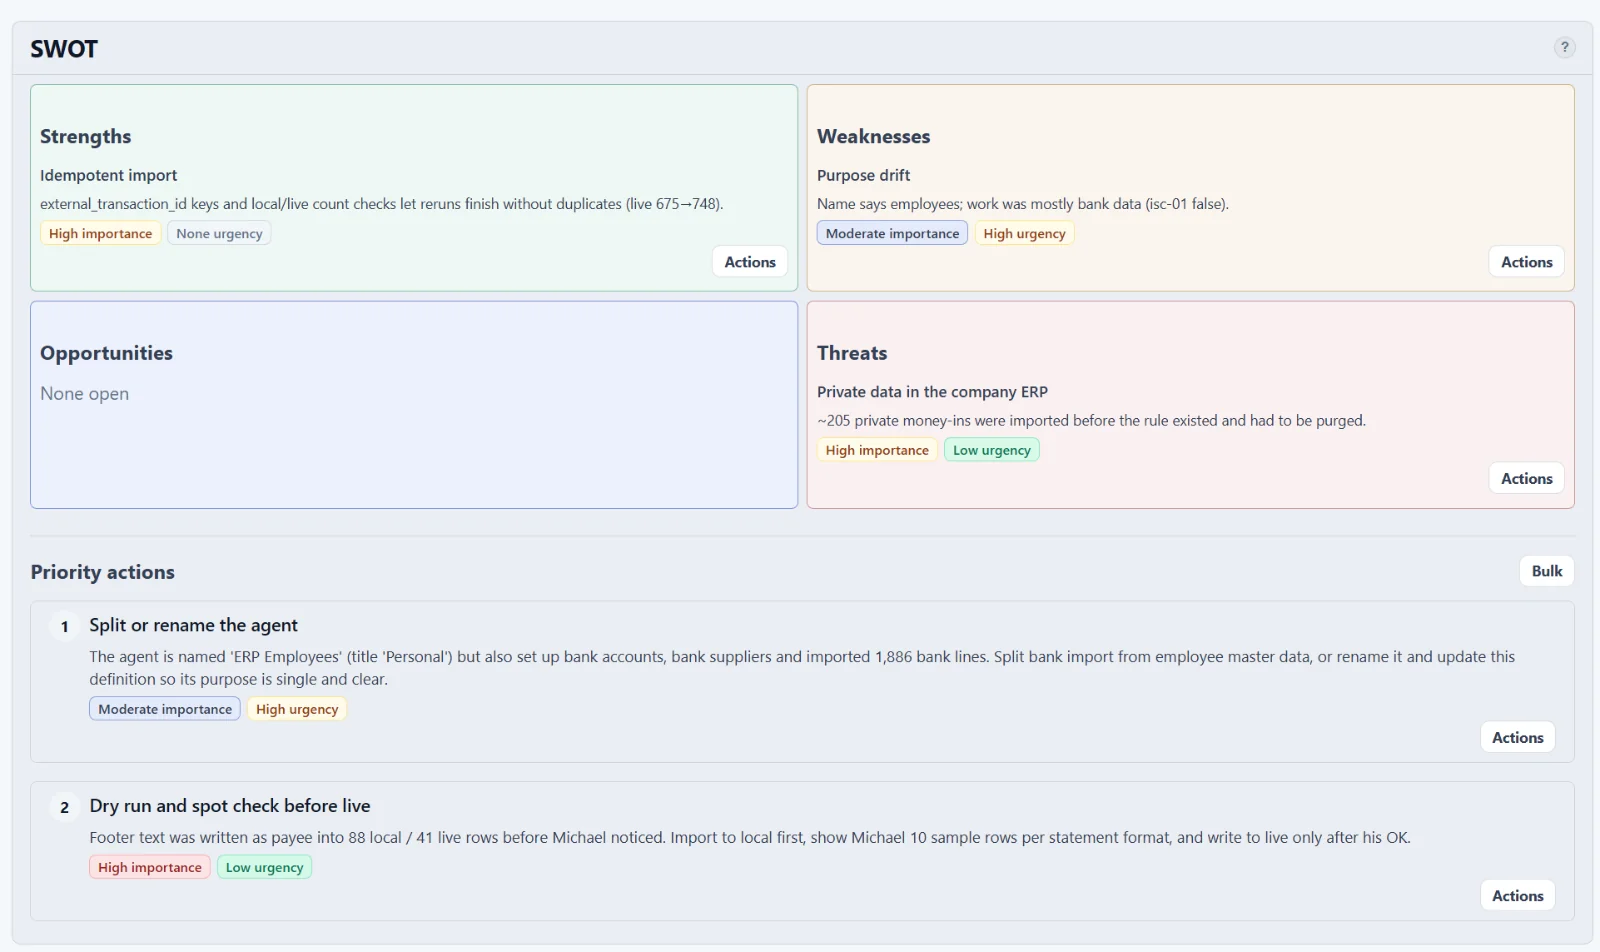
Task: Select 'Private data in the company ERP' title
Action: click(x=932, y=392)
